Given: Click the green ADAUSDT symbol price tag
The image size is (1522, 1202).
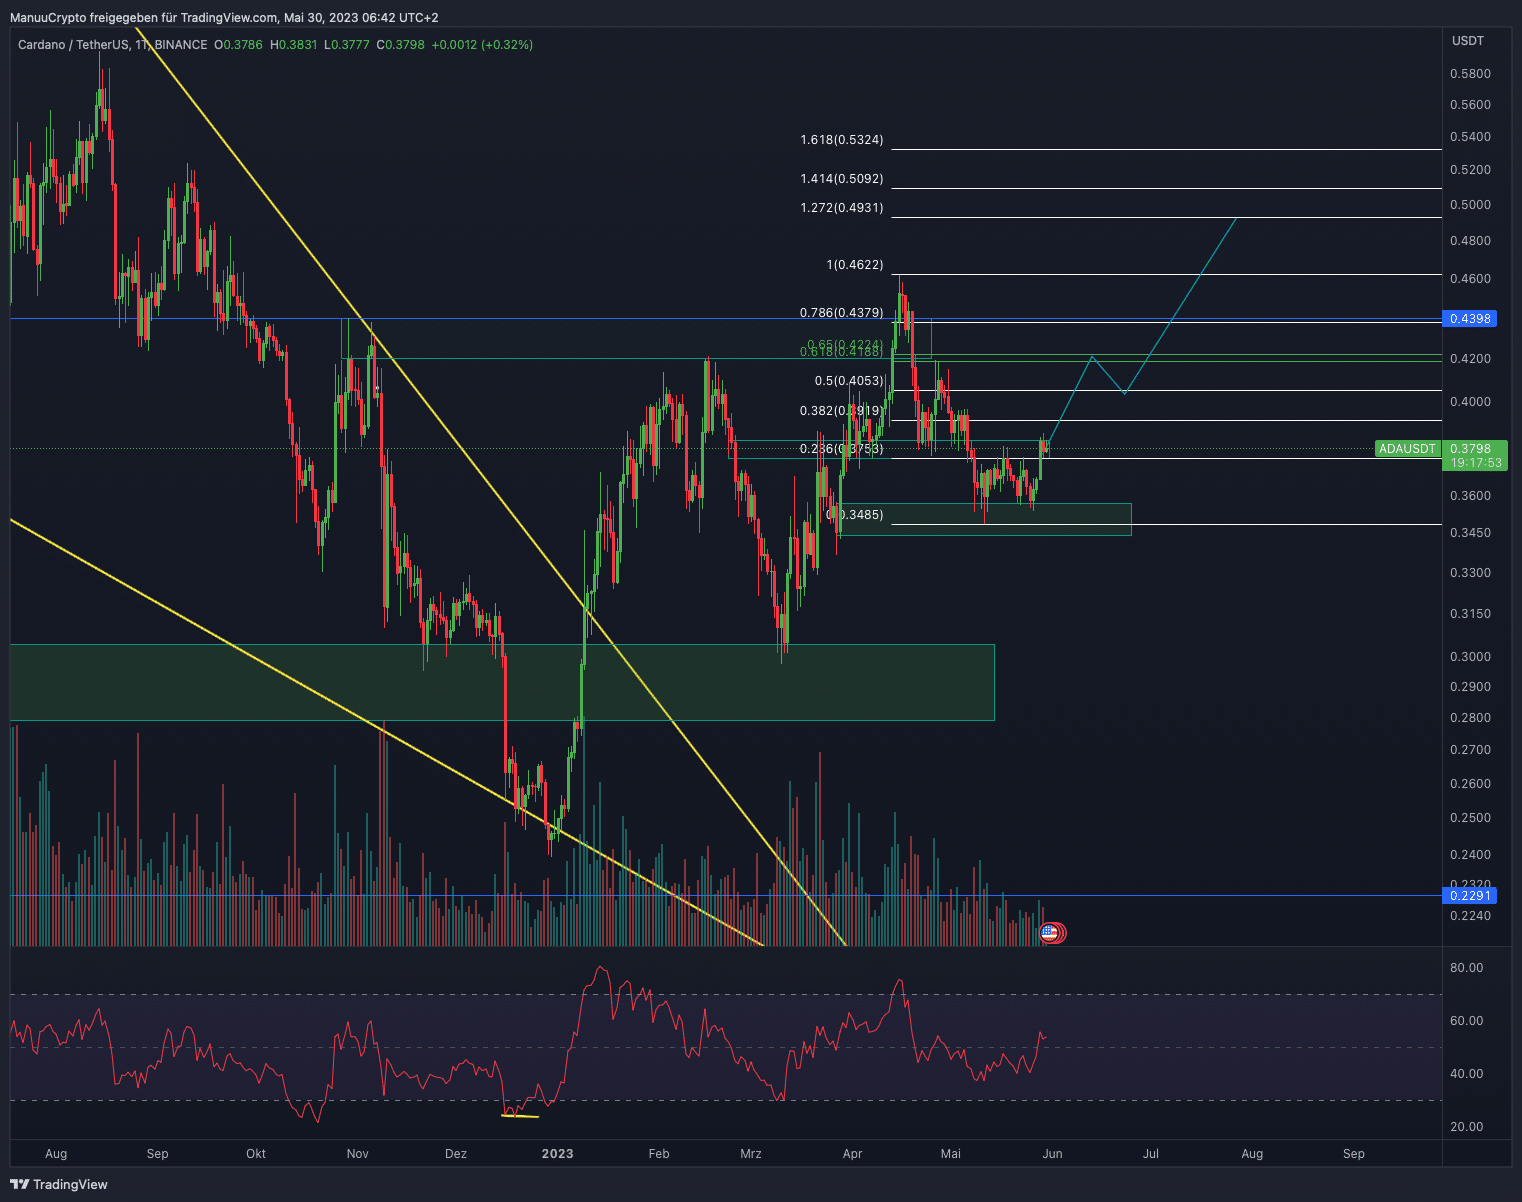Looking at the screenshot, I should 1407,449.
